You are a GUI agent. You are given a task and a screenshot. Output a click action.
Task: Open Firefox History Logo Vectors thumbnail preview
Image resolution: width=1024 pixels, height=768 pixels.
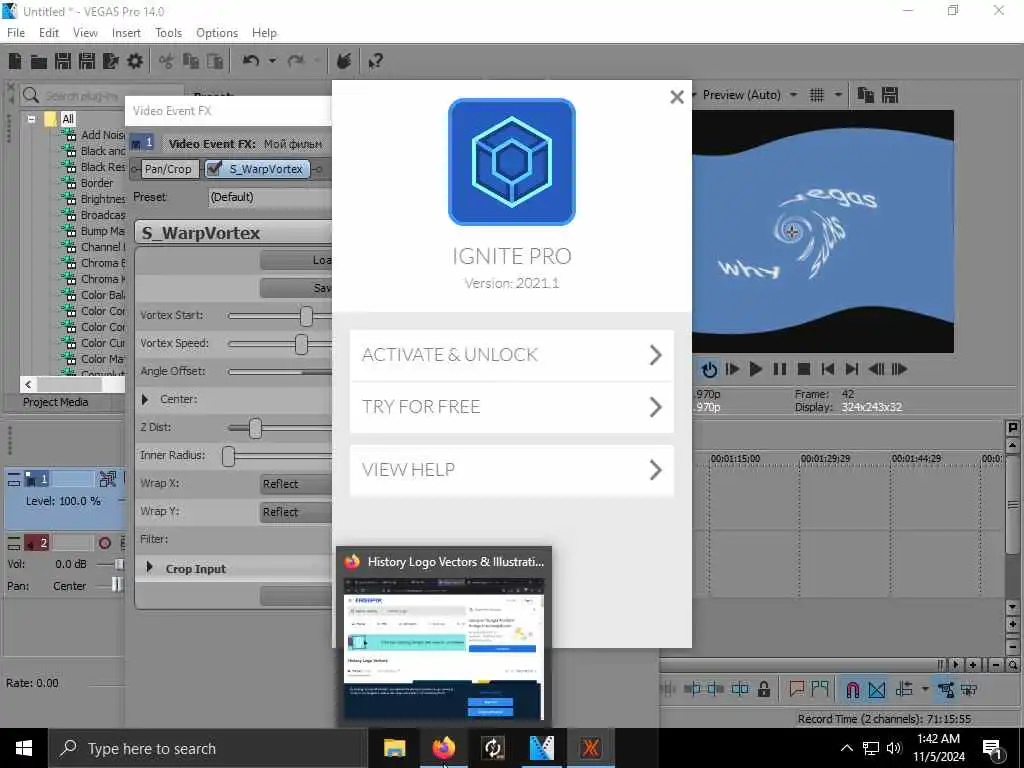[444, 636]
